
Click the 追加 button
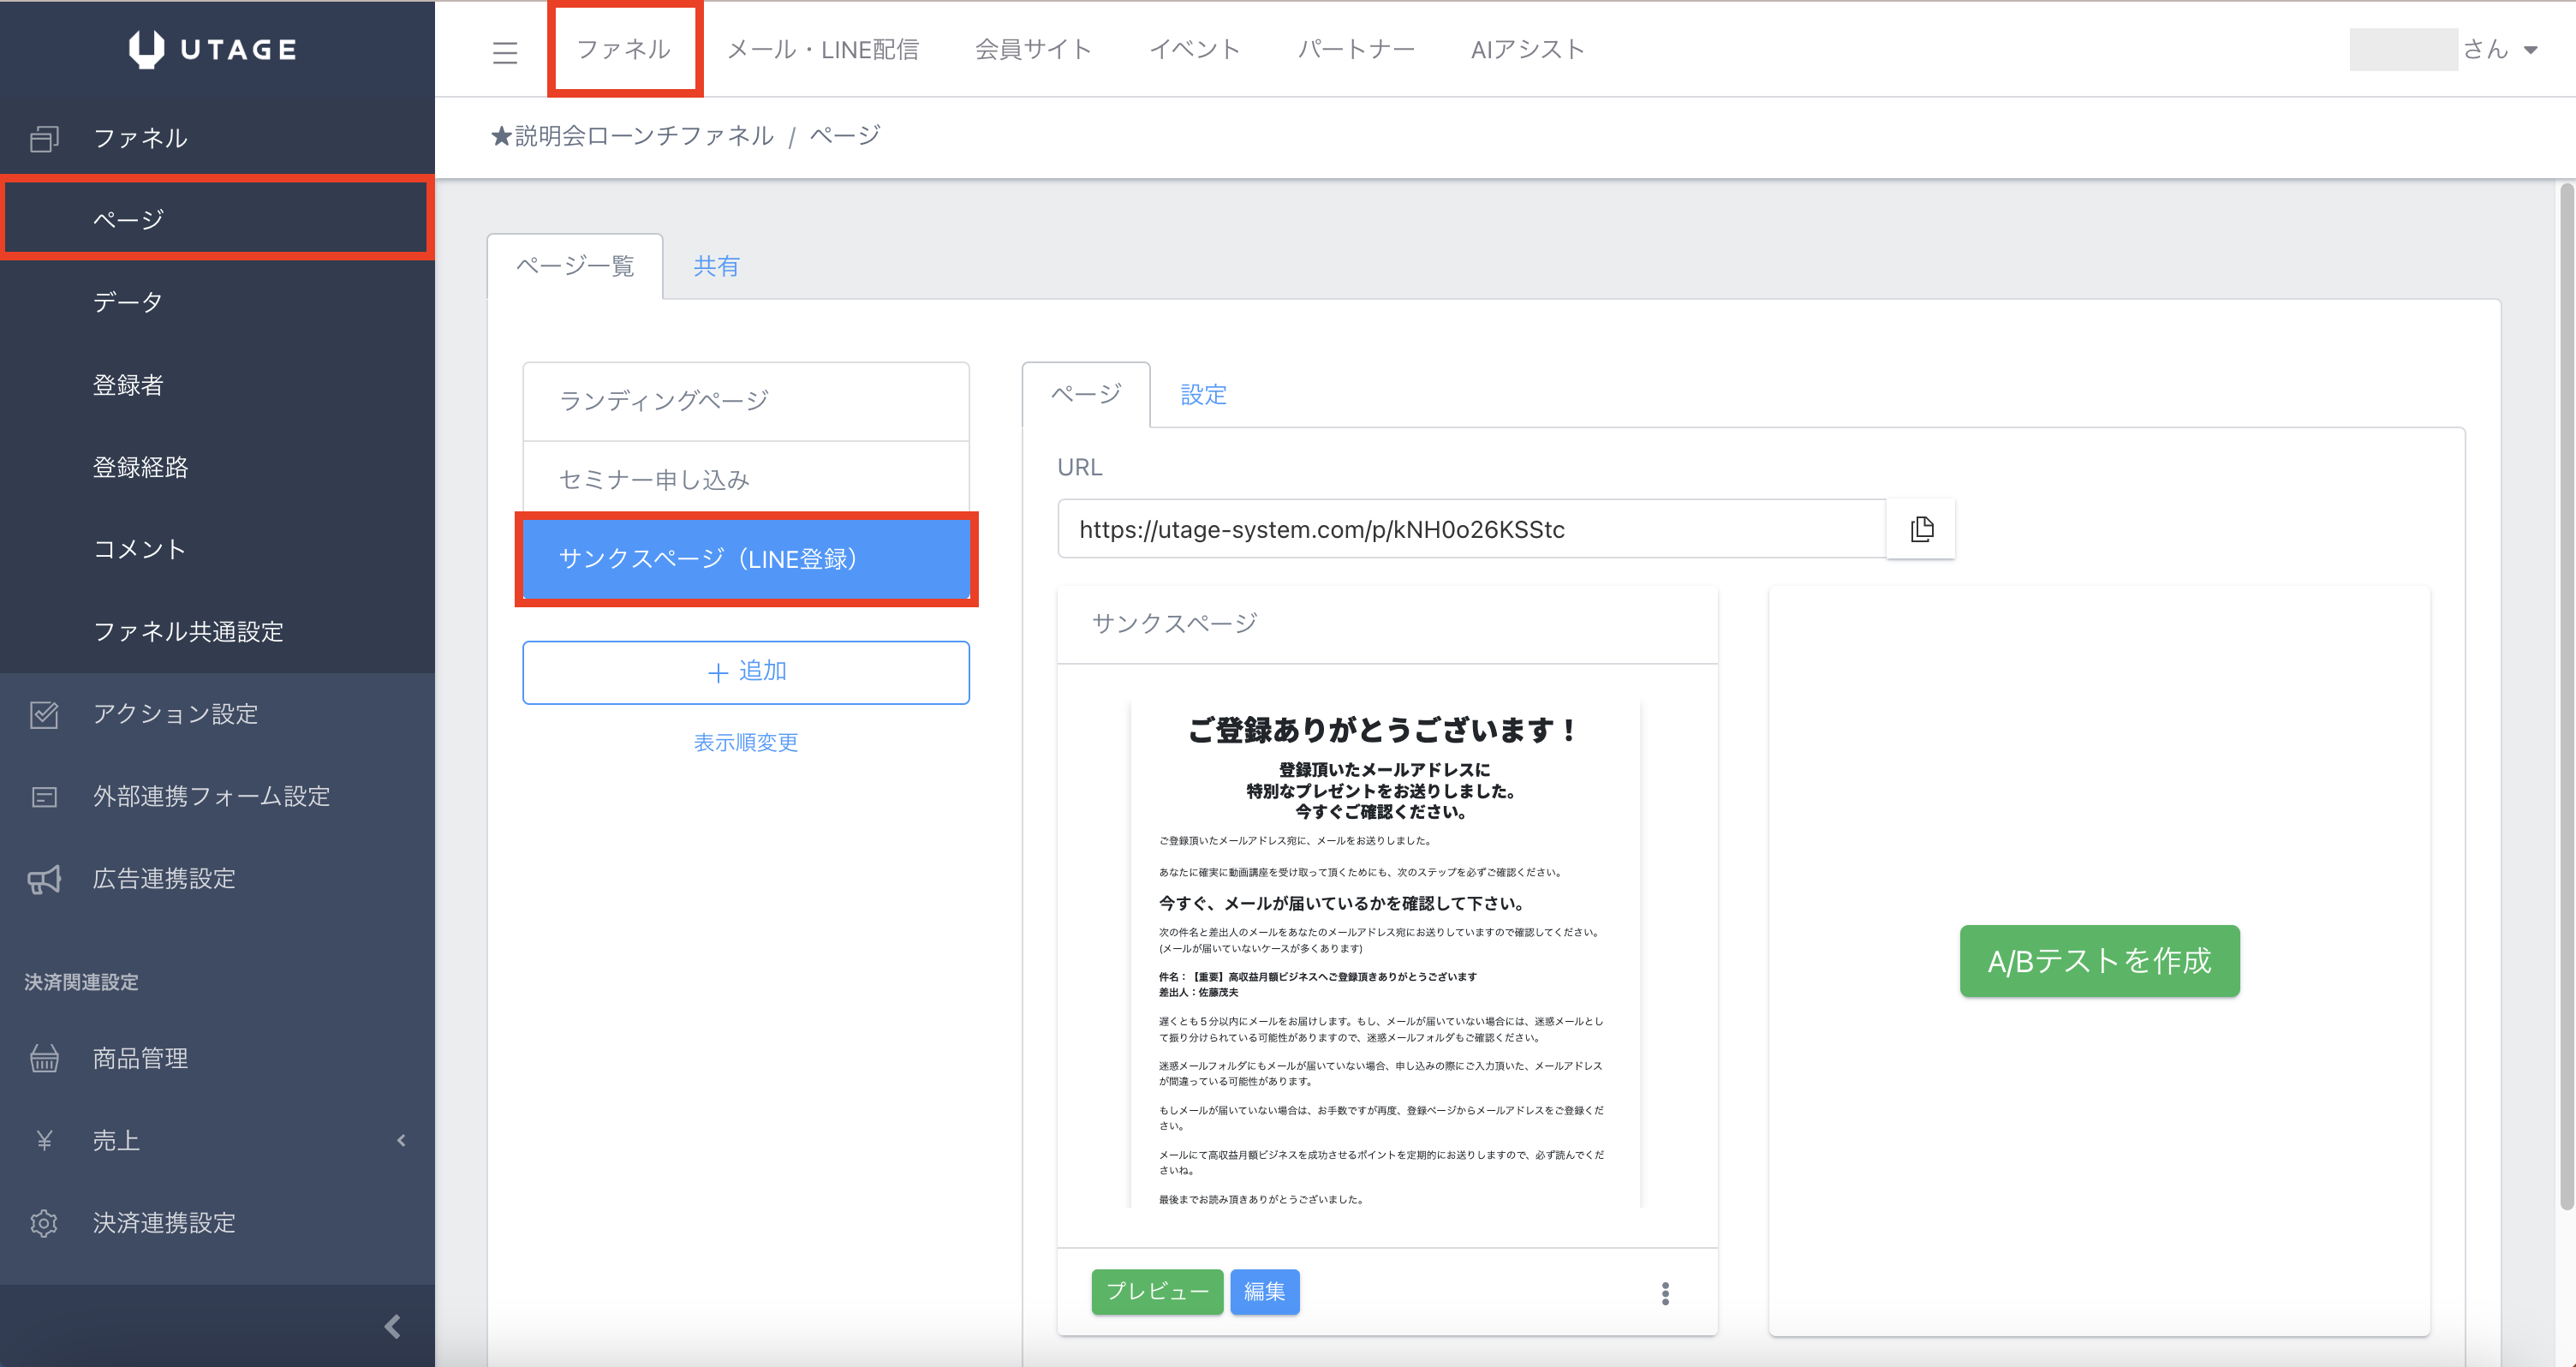click(745, 672)
